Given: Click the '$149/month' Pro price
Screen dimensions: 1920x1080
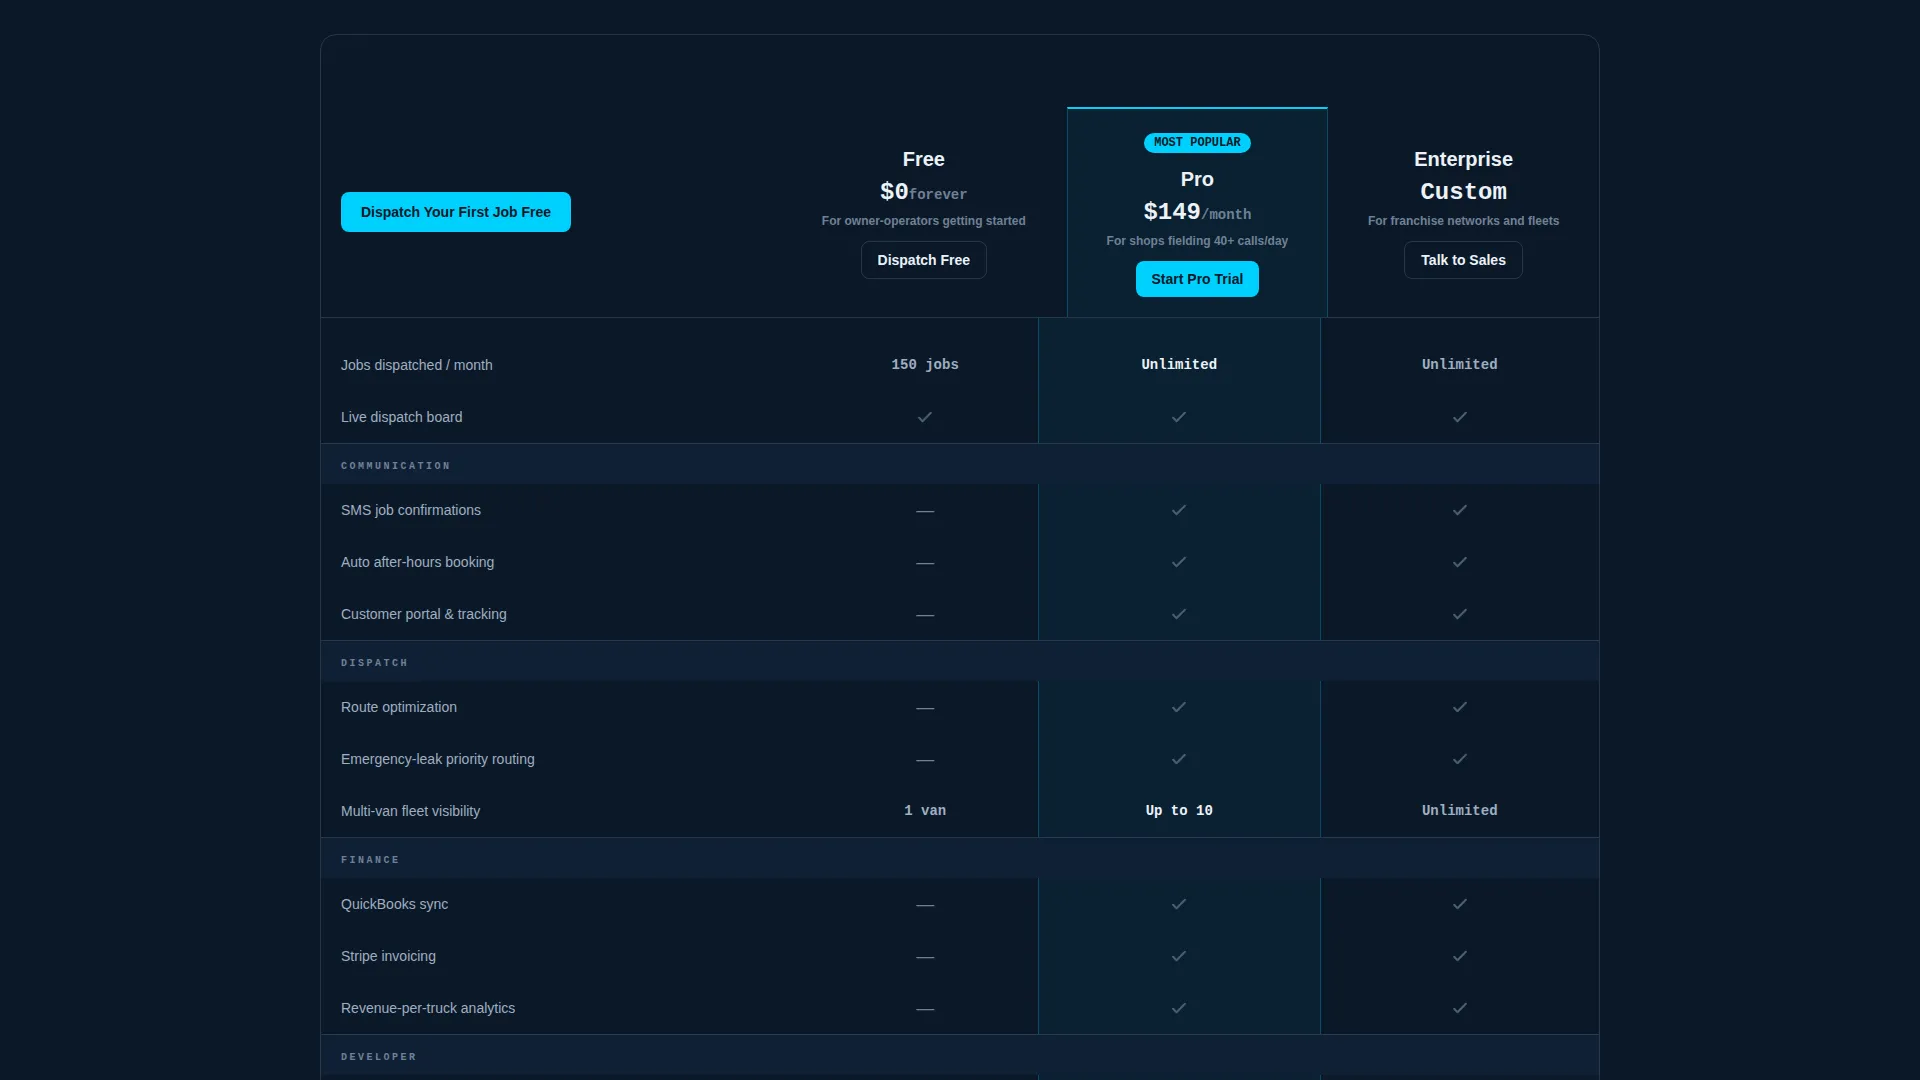Looking at the screenshot, I should 1197,212.
